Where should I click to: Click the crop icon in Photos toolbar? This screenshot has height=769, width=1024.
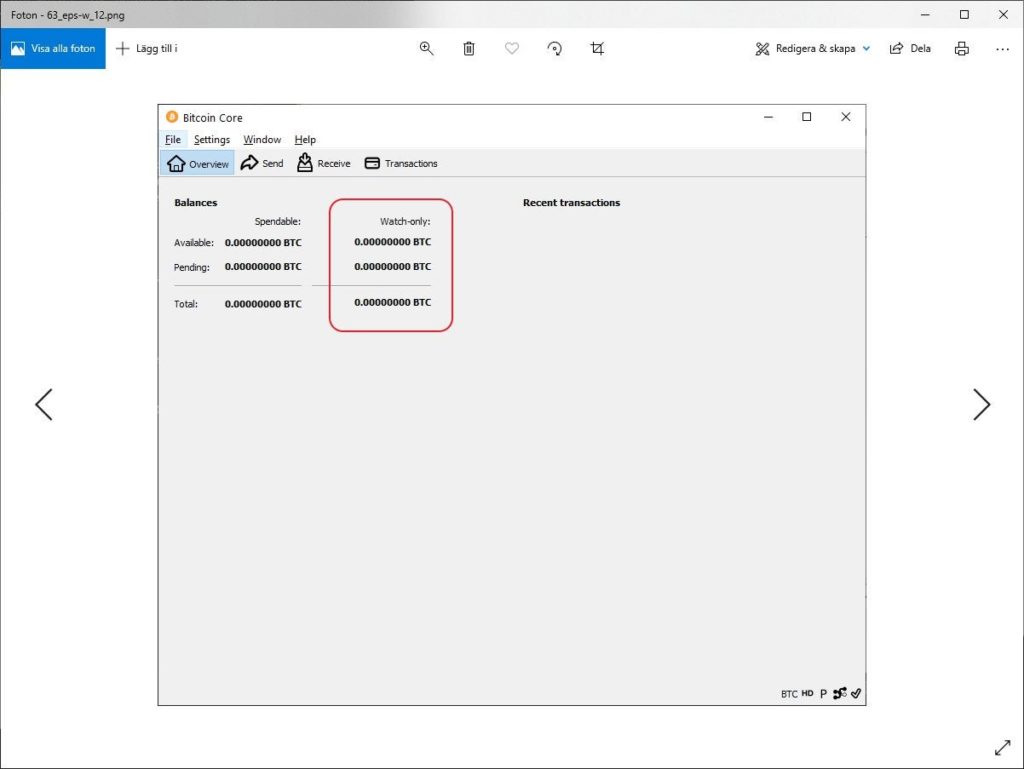coord(597,48)
